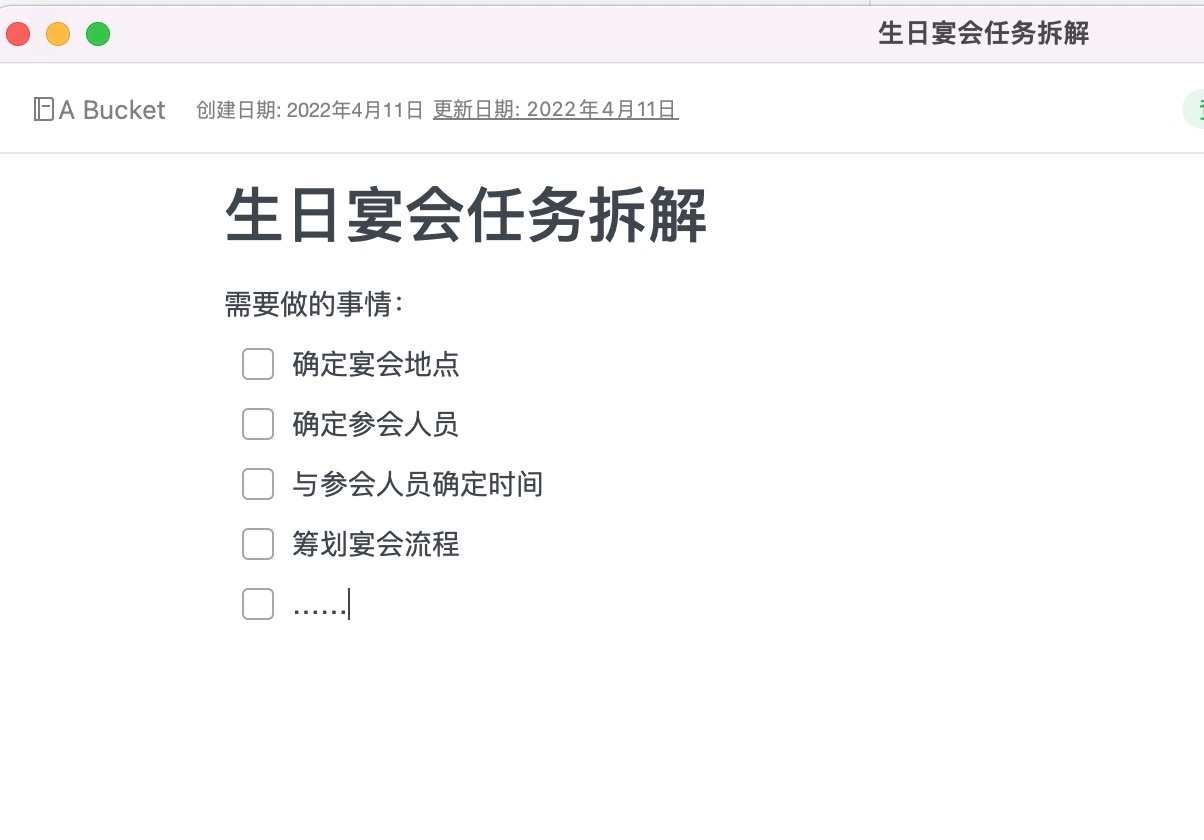
Task: Click the 更新日期 underlined date link
Action: 556,110
